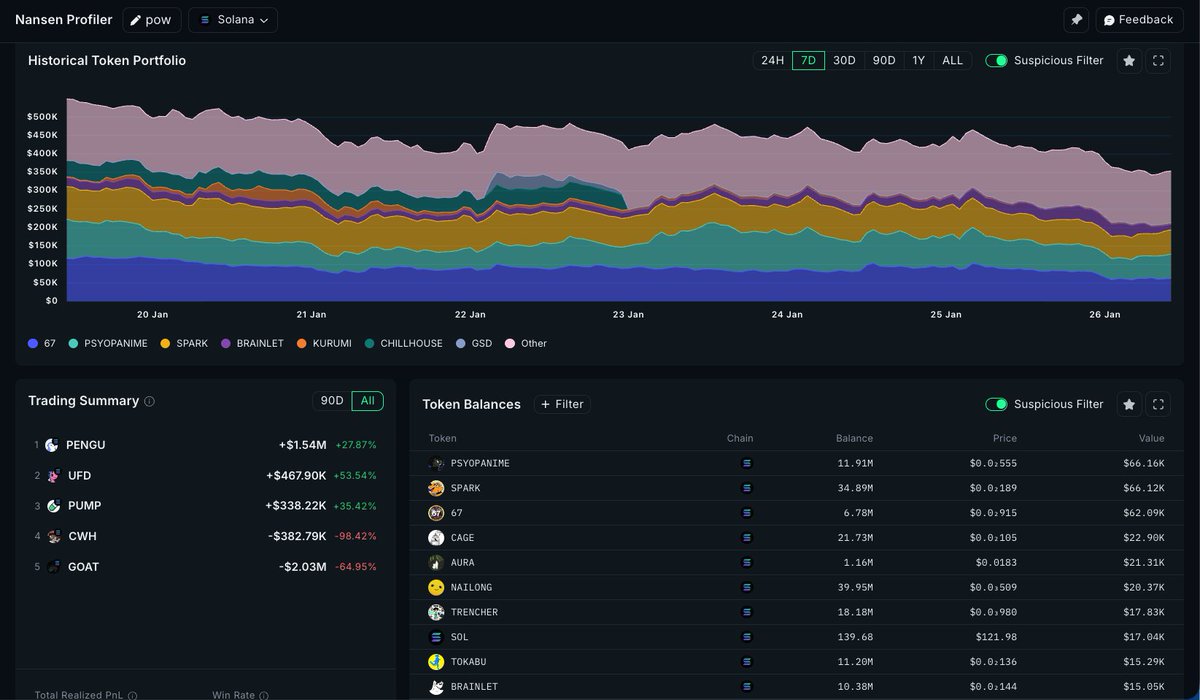1200x700 pixels.
Task: Click the star icon in Historical Token Portfolio
Action: pos(1129,61)
